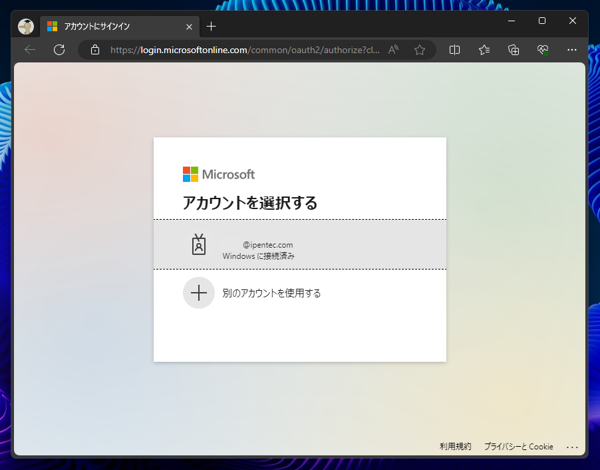The width and height of the screenshot is (600, 470).
Task: Toggle the split screen icon
Action: point(455,50)
